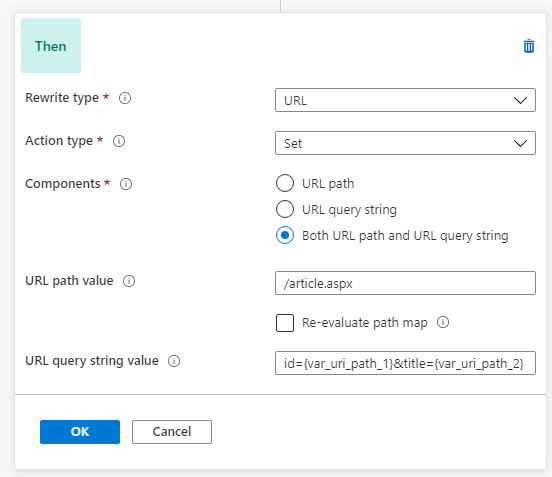Confirm changes with OK button
The height and width of the screenshot is (477, 552).
[80, 432]
